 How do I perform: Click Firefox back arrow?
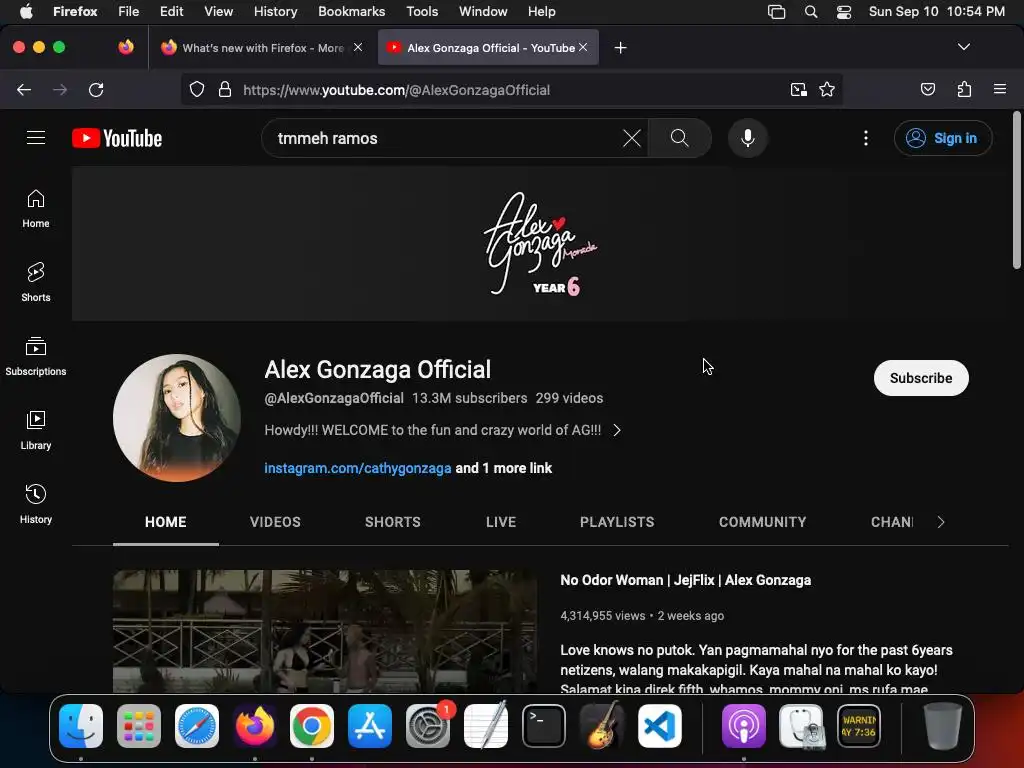tap(24, 89)
